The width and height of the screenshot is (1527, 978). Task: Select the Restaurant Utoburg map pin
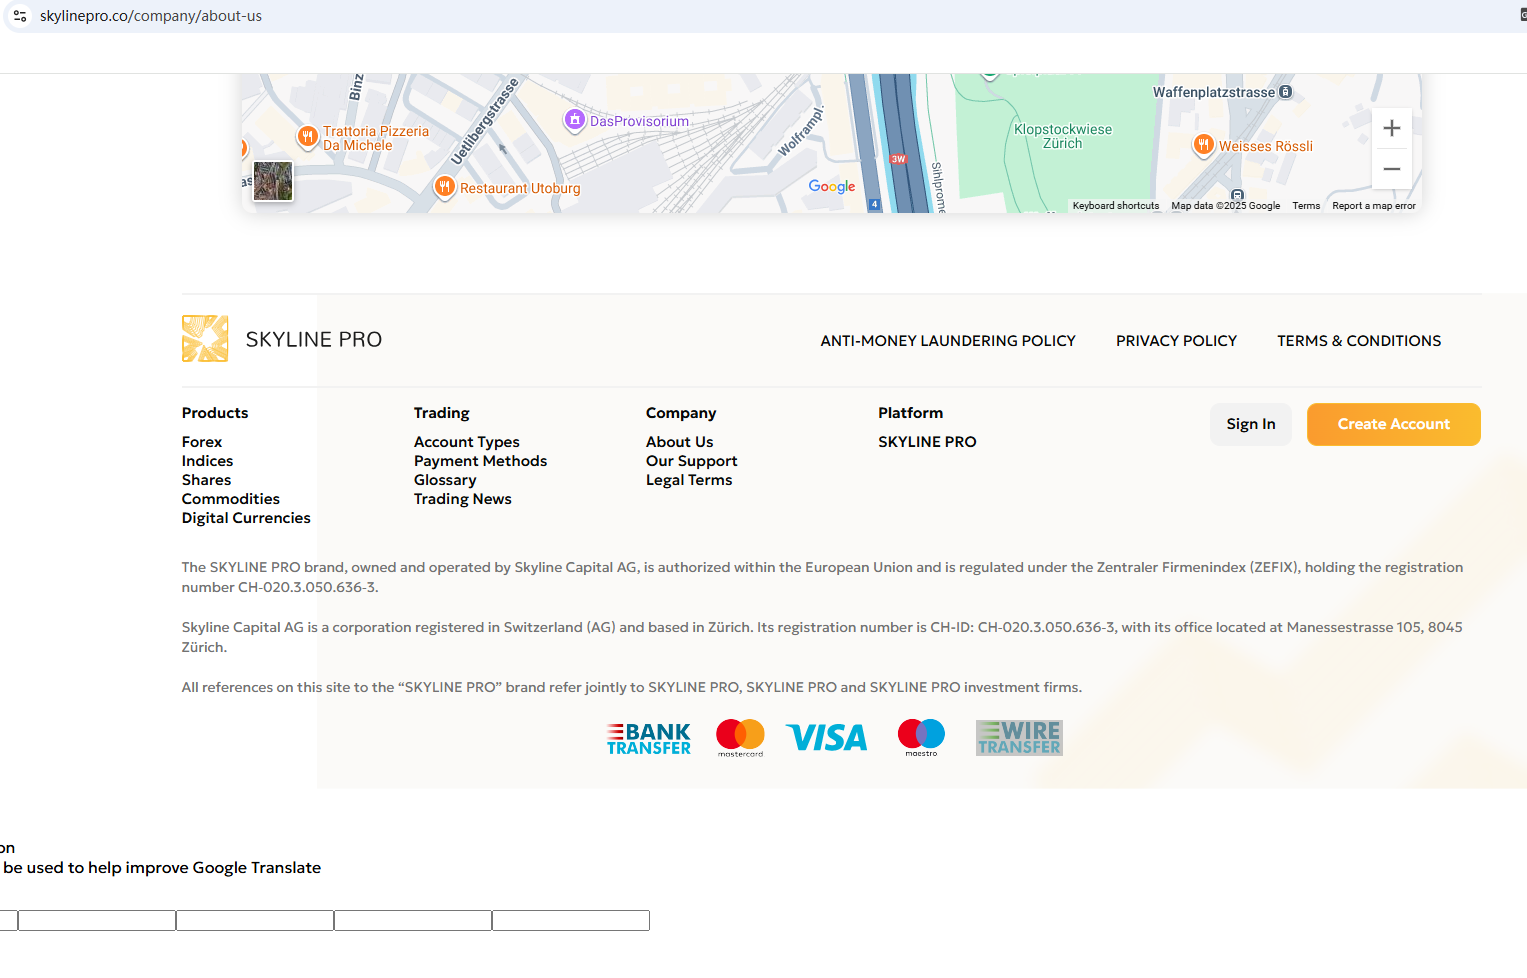pos(445,186)
